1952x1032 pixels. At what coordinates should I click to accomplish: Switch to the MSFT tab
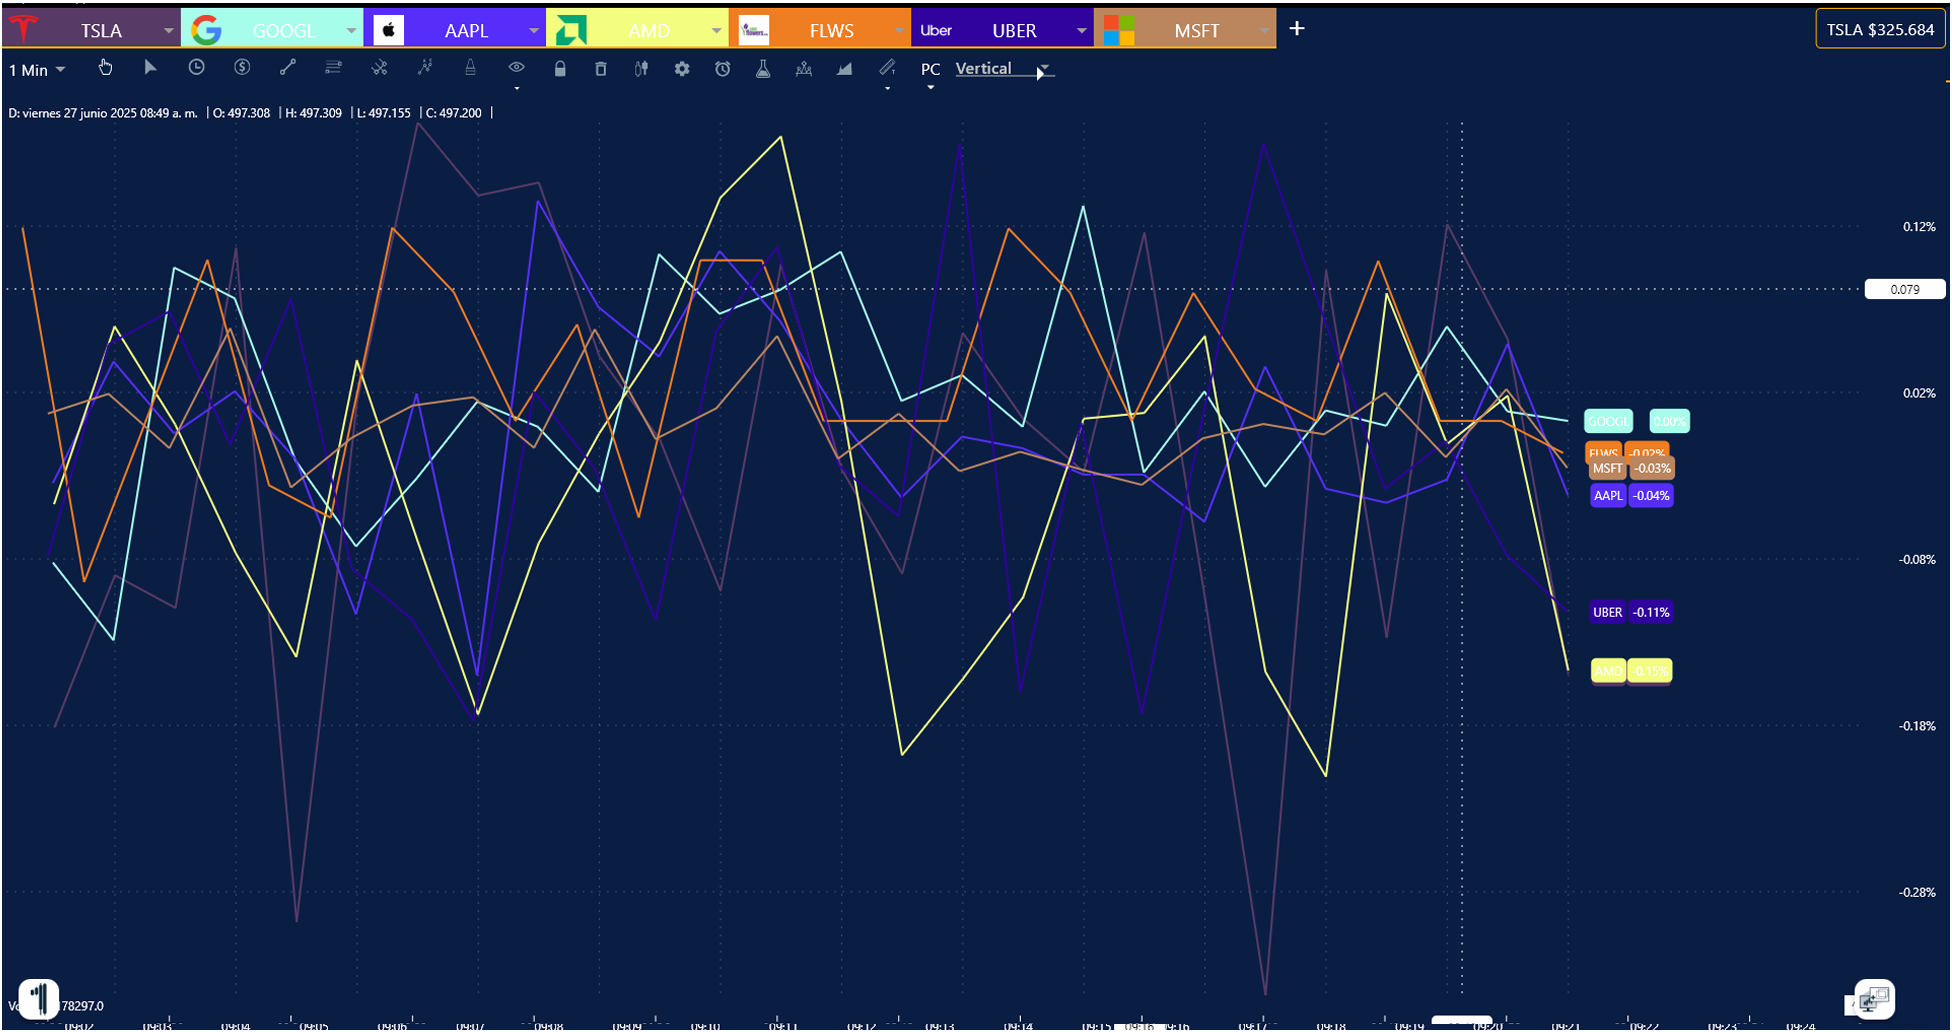pos(1196,31)
